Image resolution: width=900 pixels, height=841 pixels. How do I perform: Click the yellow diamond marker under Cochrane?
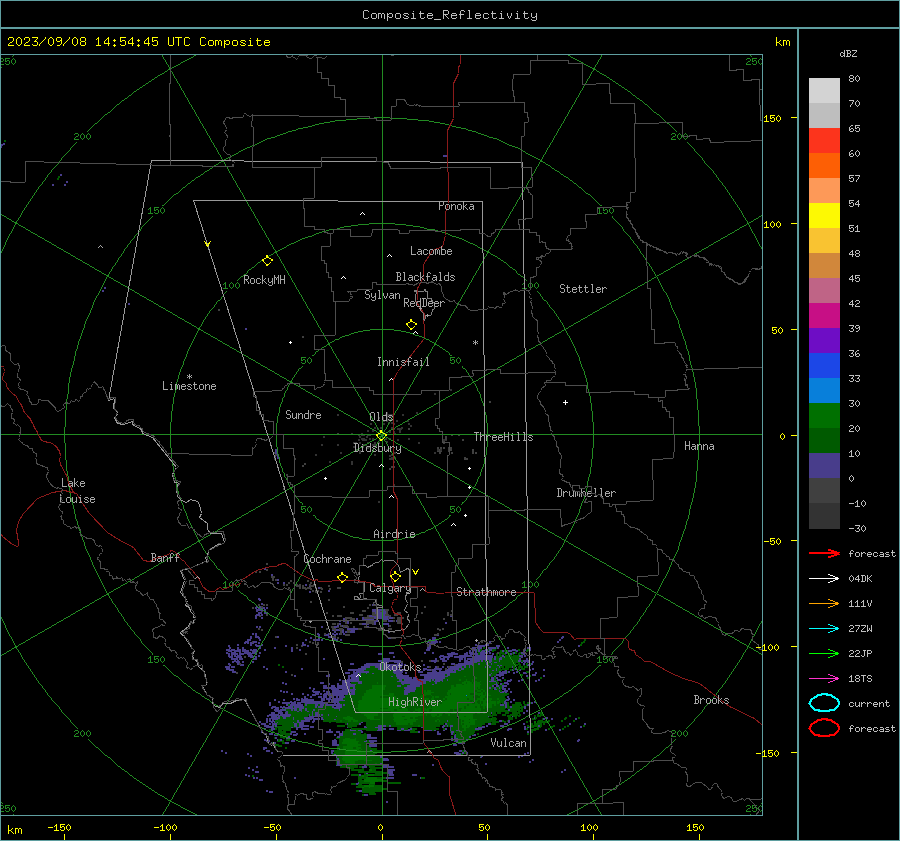point(342,577)
